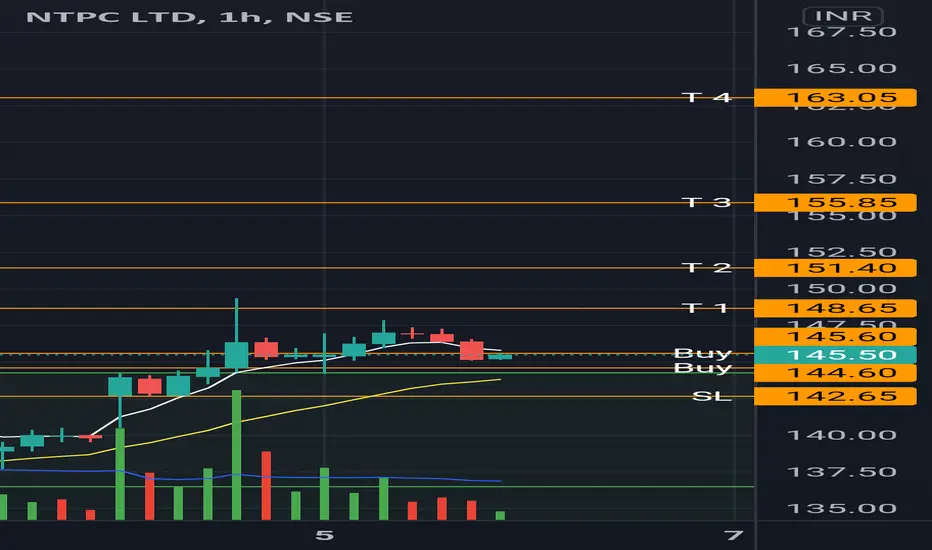Select the SL line label

712,396
